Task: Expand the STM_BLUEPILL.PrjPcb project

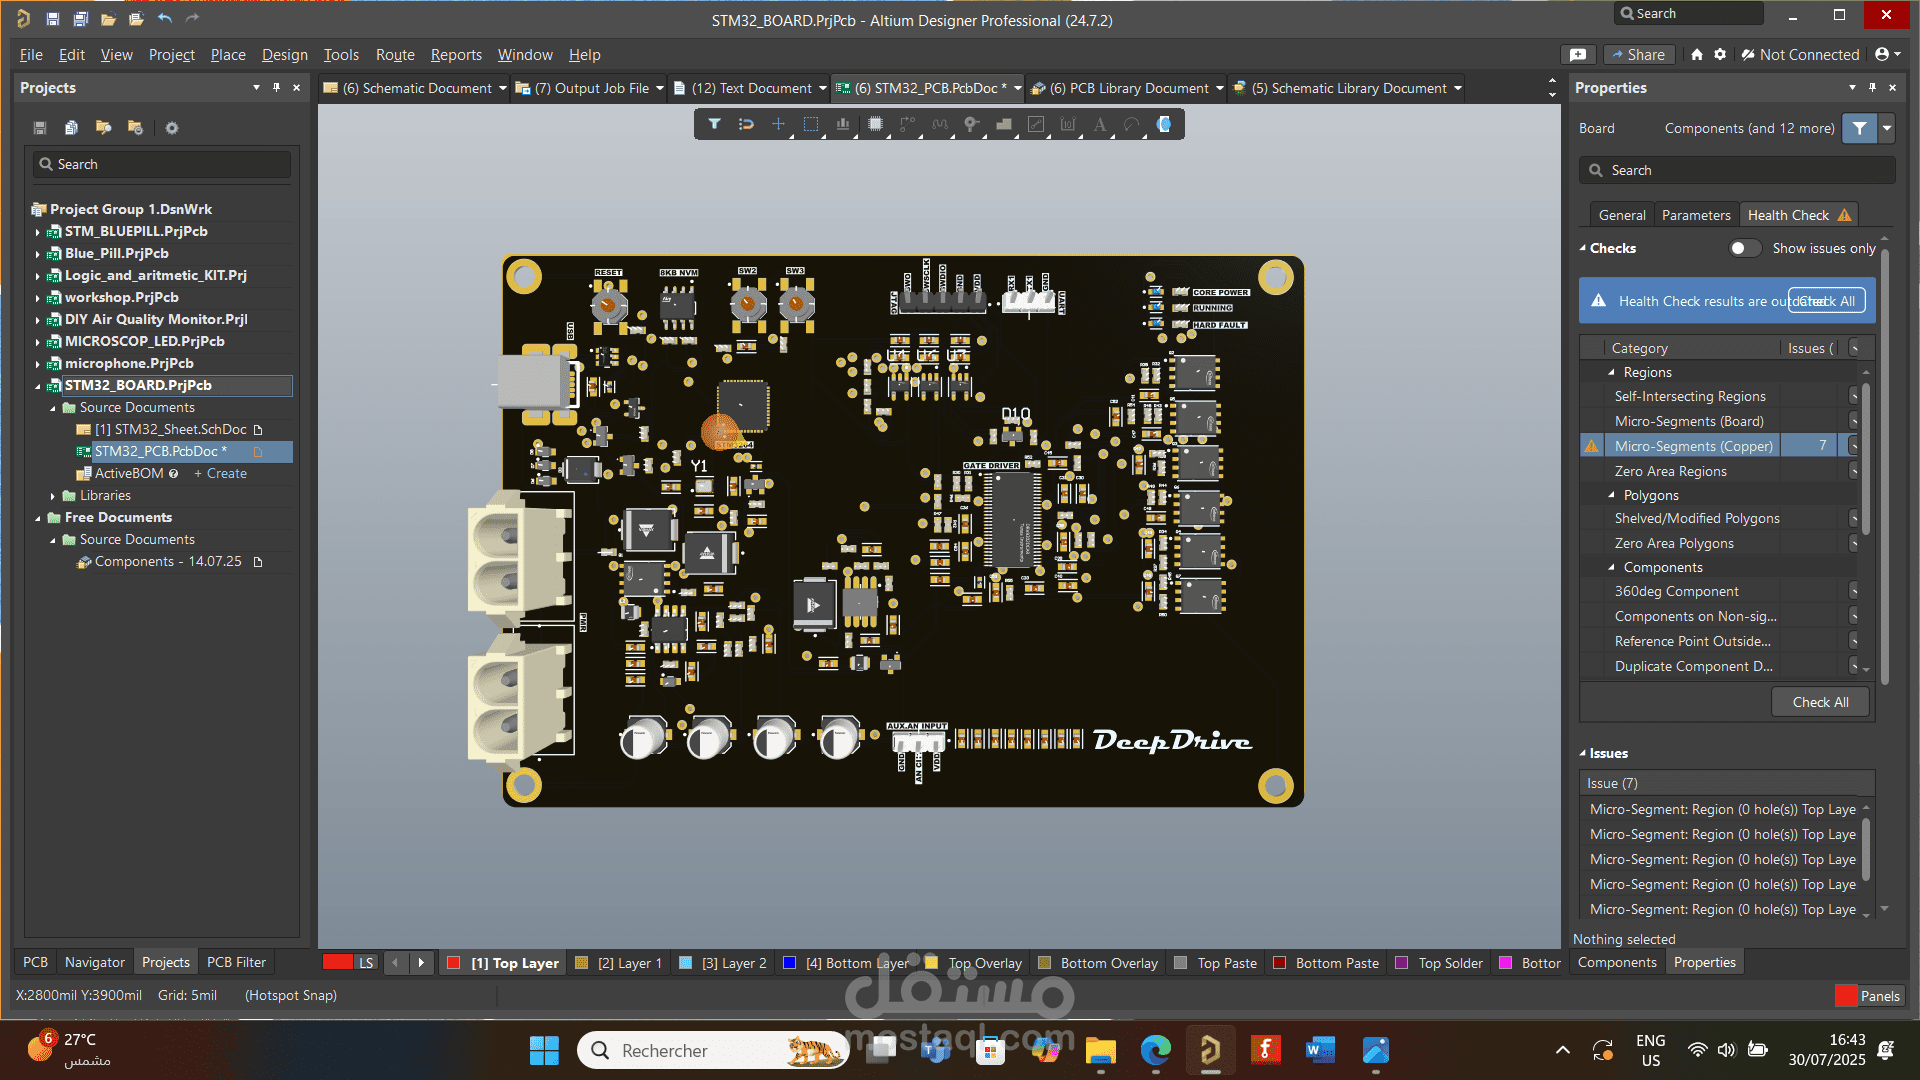Action: pyautogui.click(x=38, y=231)
